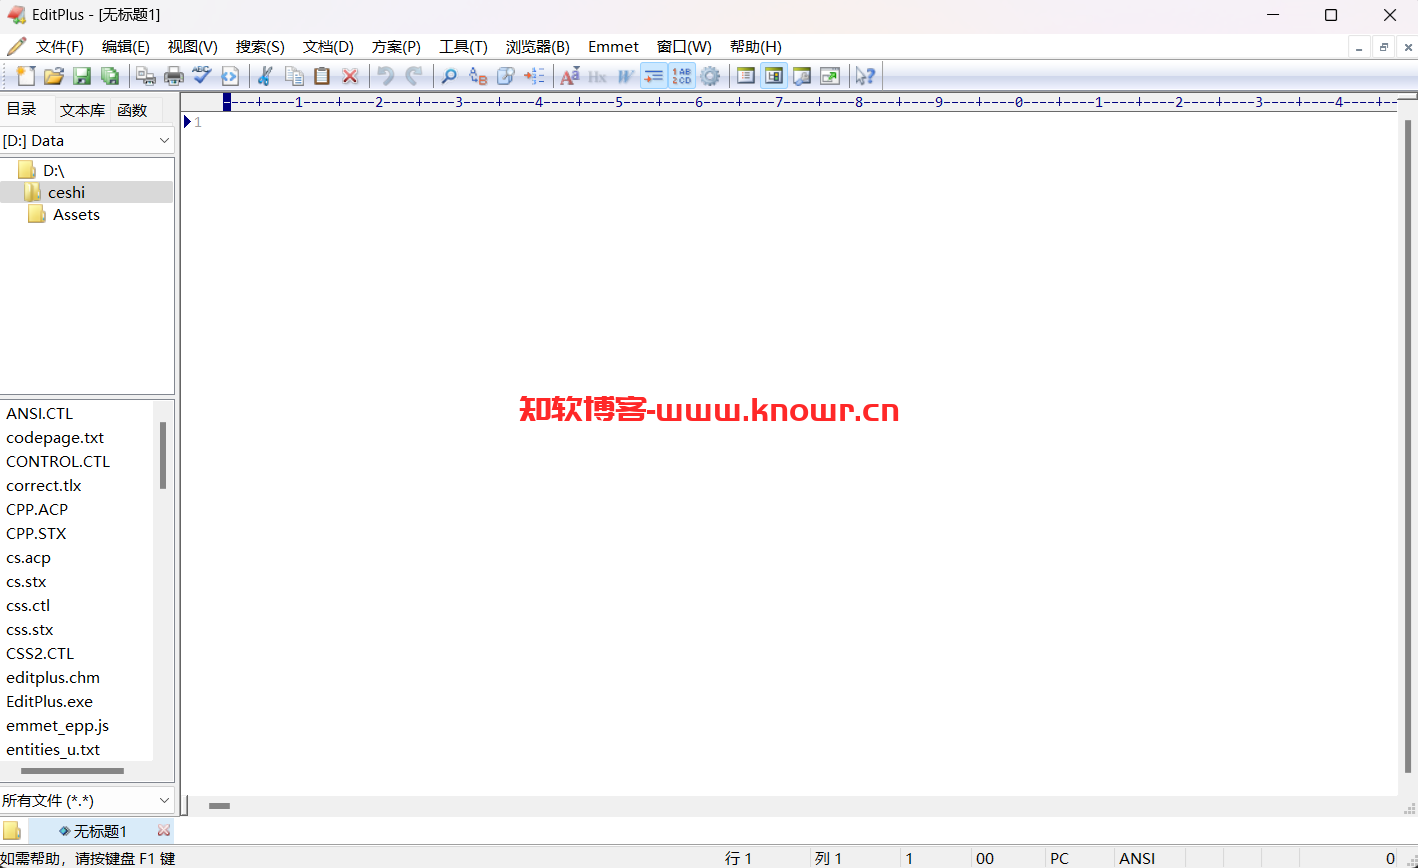Open the 编辑(E) menu
1418x868 pixels.
[x=126, y=47]
